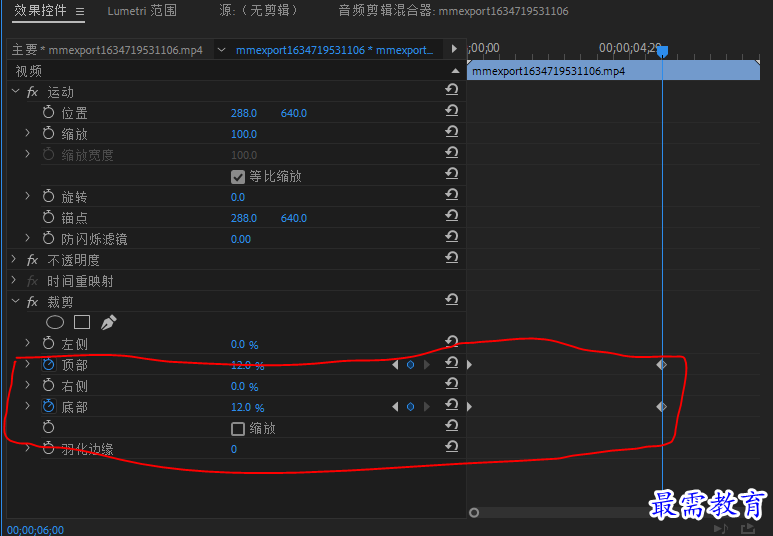Toggle the 裁剪 fx effect icon
This screenshot has height=536, width=773.
33,302
